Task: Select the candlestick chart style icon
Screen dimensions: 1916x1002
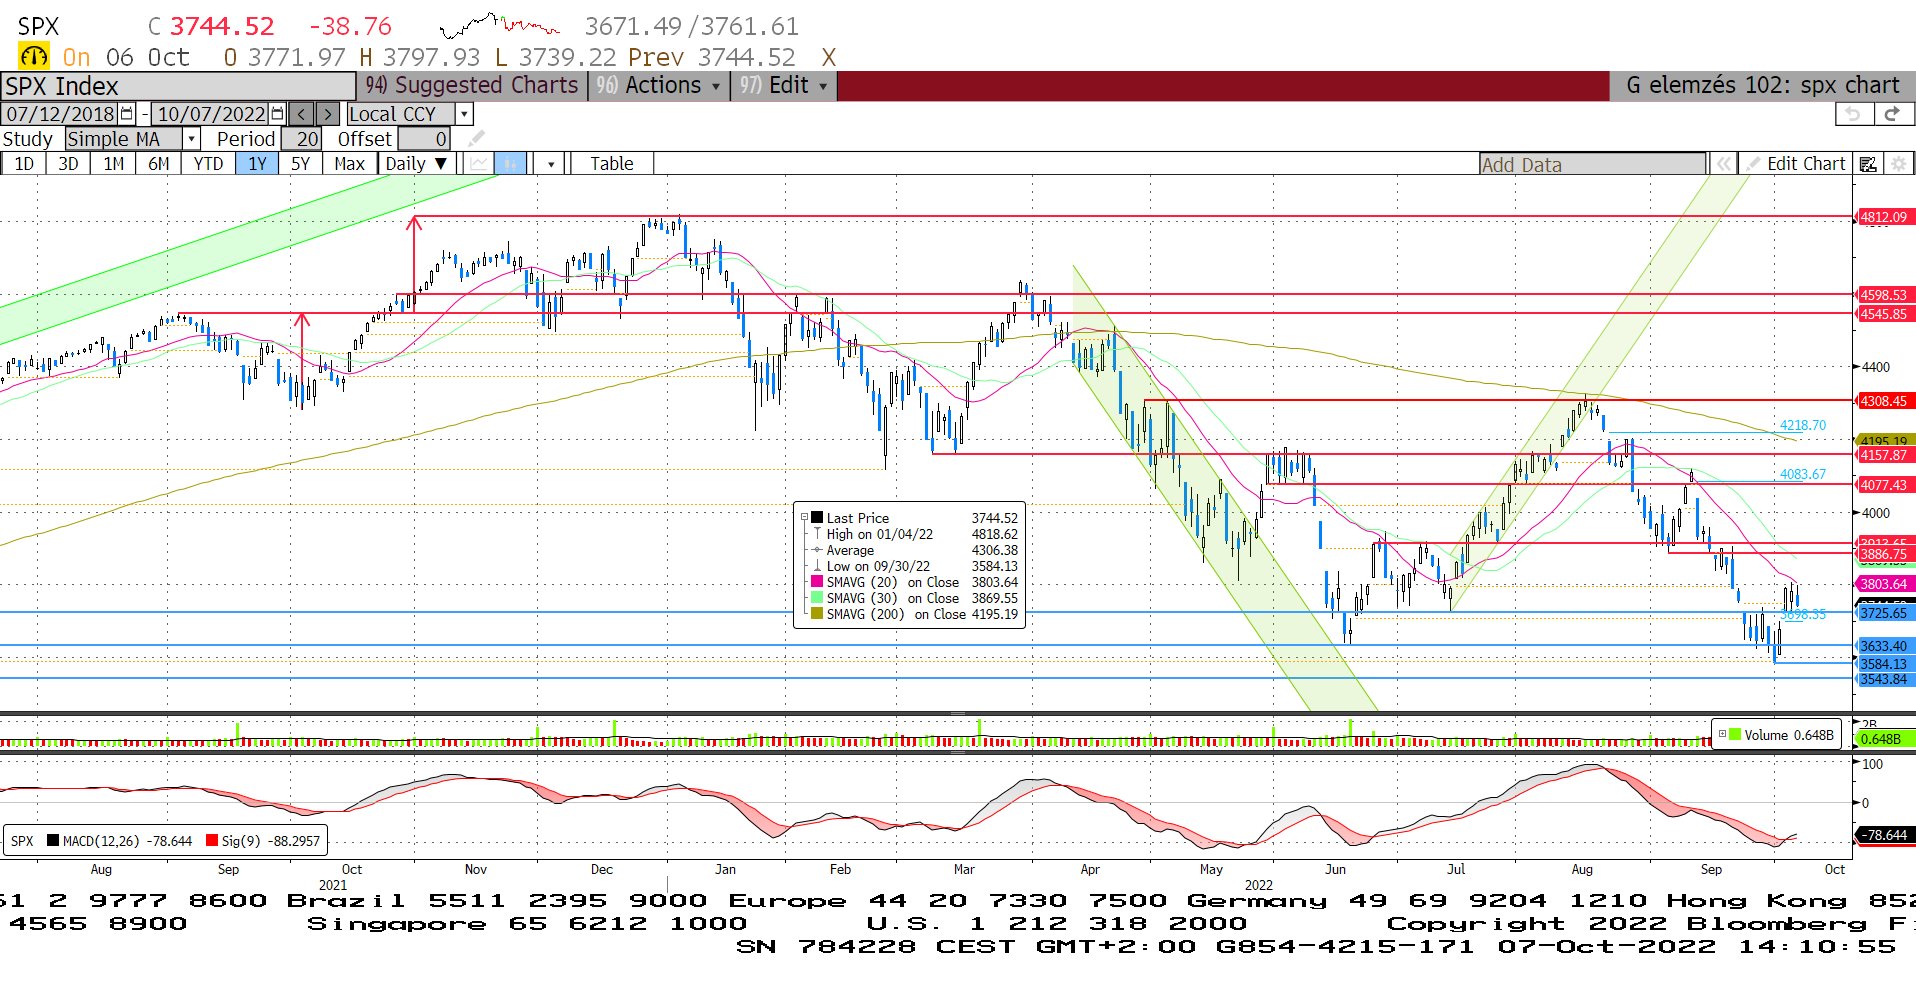Action: [x=511, y=164]
